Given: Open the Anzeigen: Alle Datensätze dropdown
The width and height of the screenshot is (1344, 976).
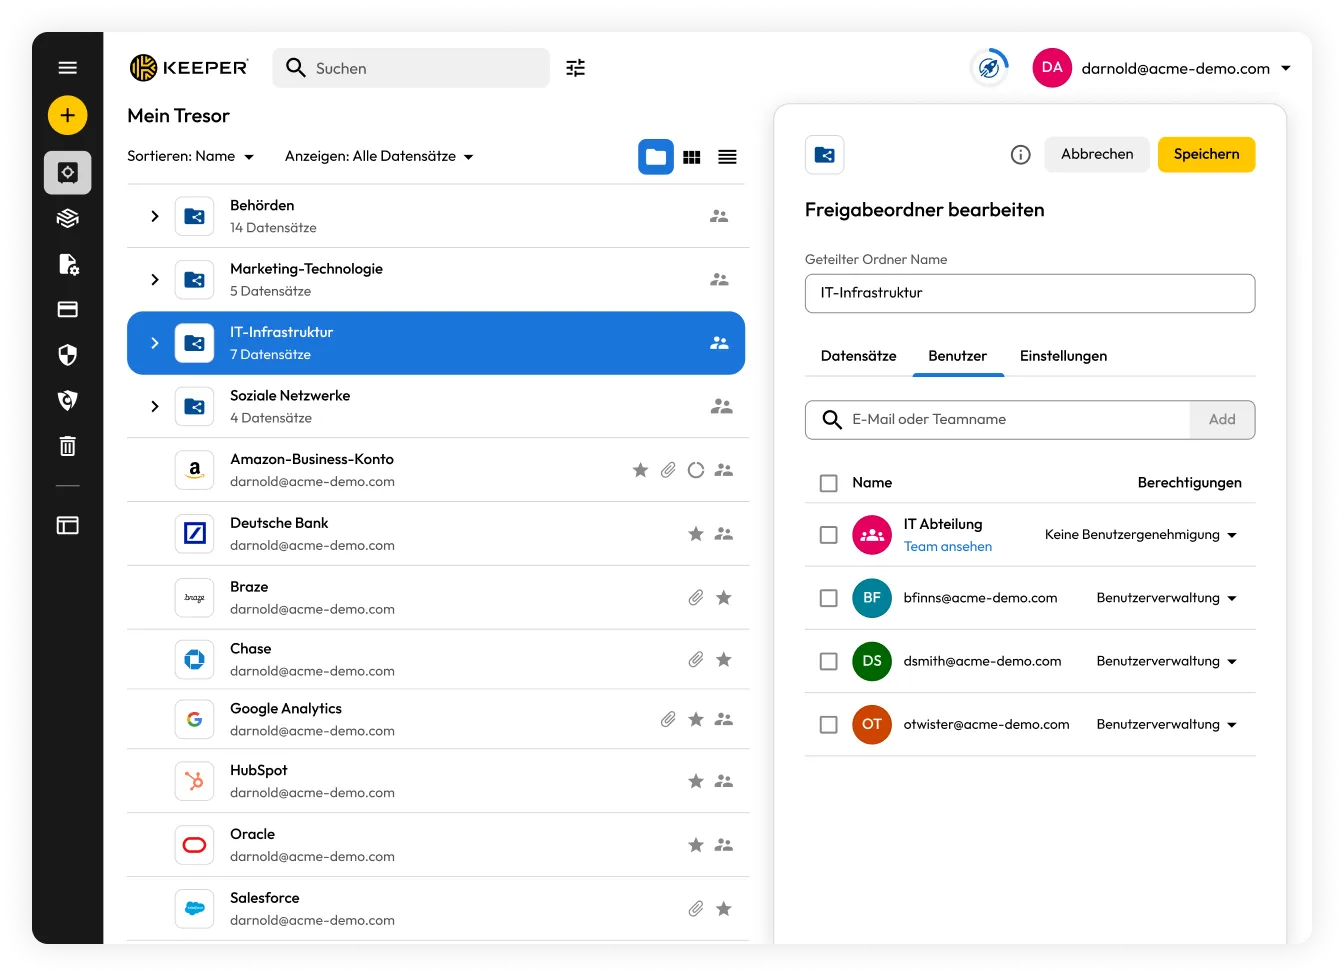Looking at the screenshot, I should click(x=379, y=156).
